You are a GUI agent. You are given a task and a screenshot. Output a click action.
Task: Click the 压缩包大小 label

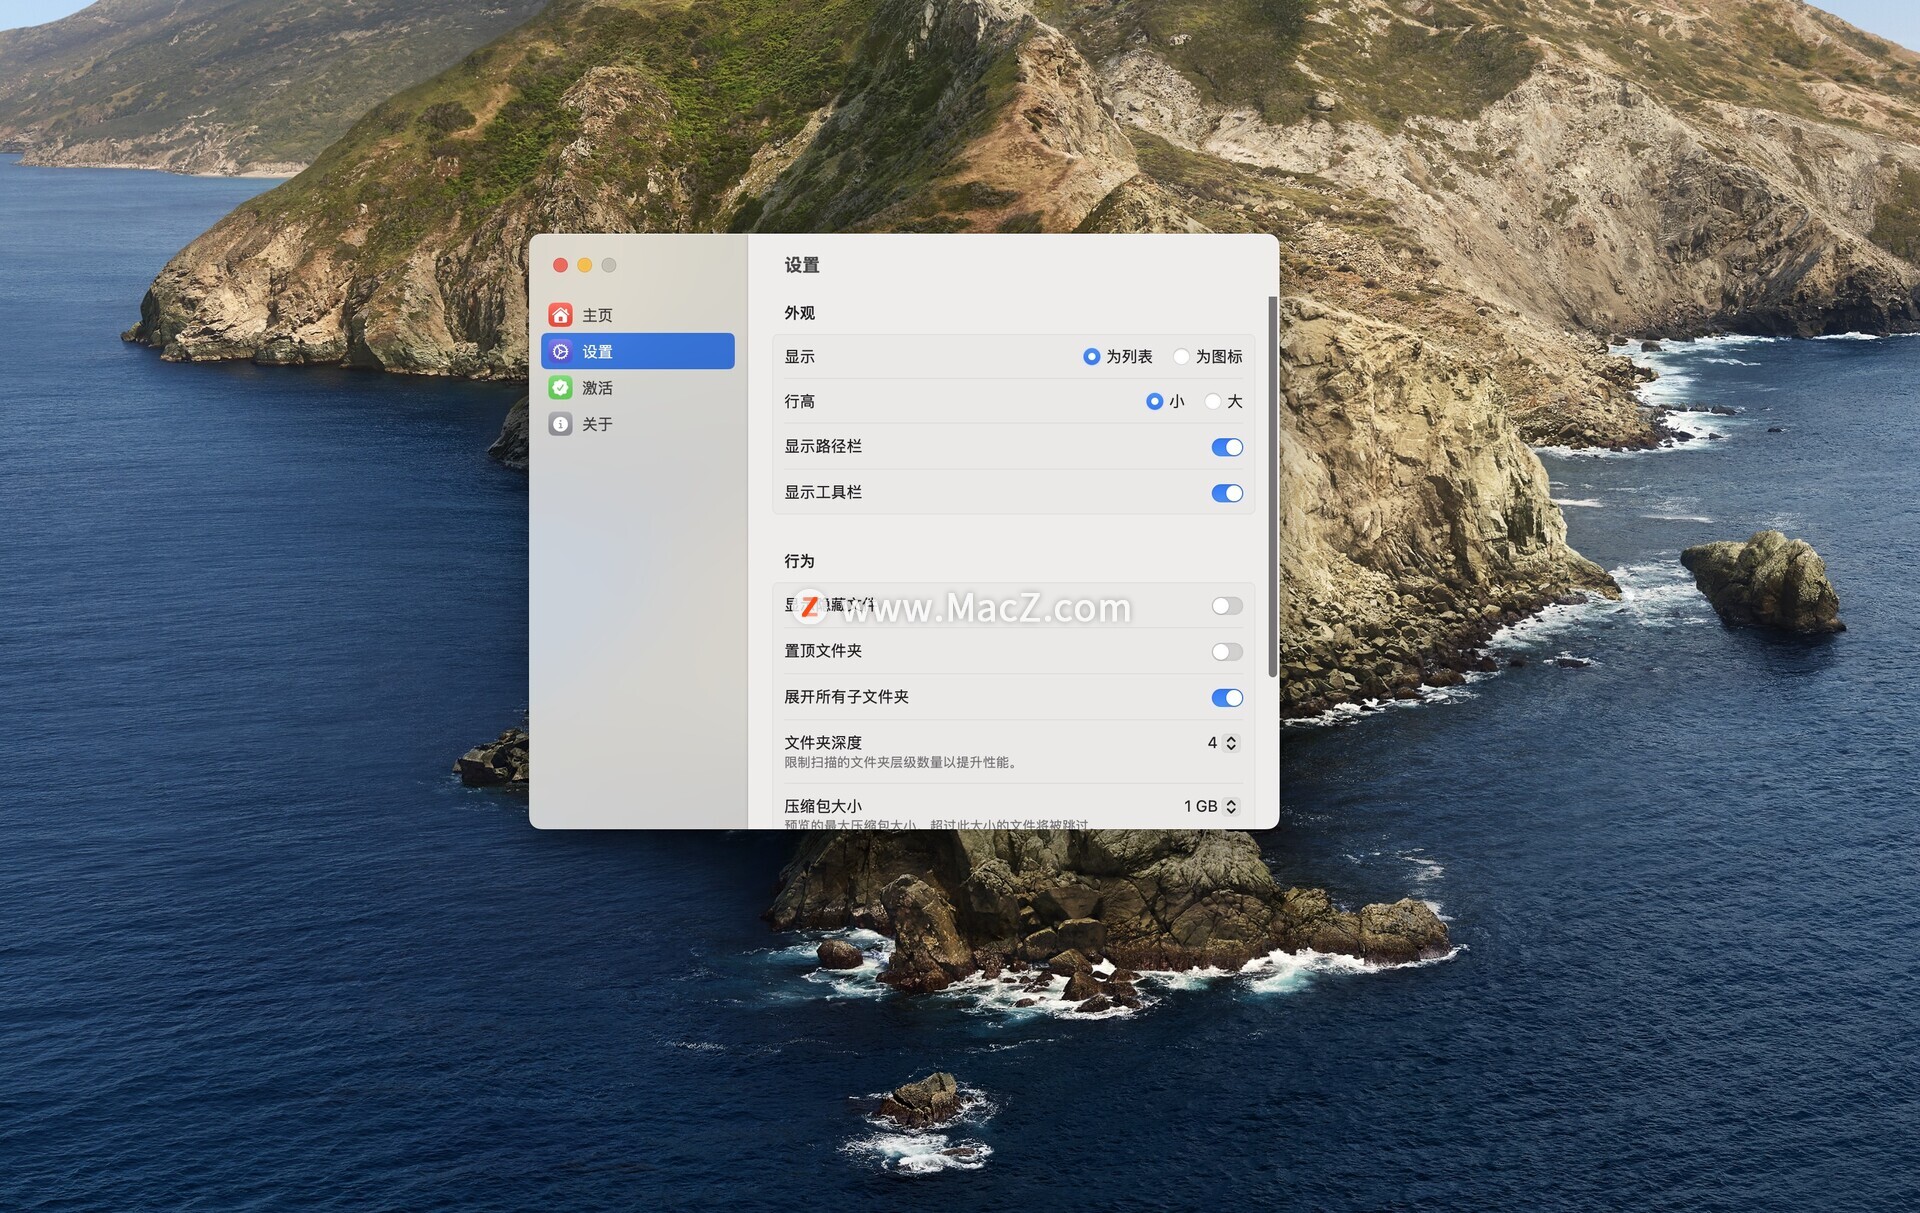(x=823, y=806)
